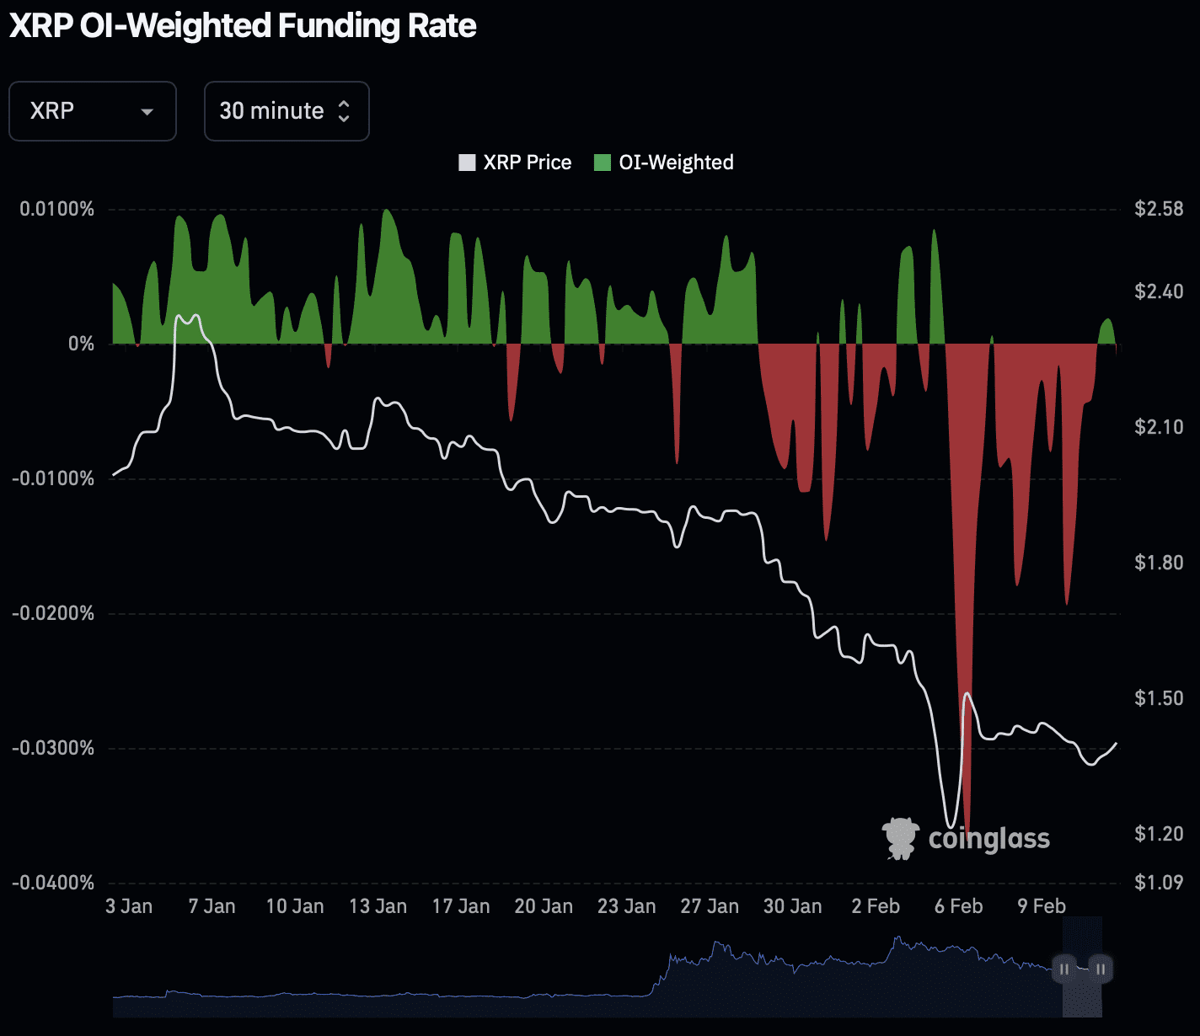1200x1036 pixels.
Task: Toggle the XRP Price legend series
Action: [515, 162]
